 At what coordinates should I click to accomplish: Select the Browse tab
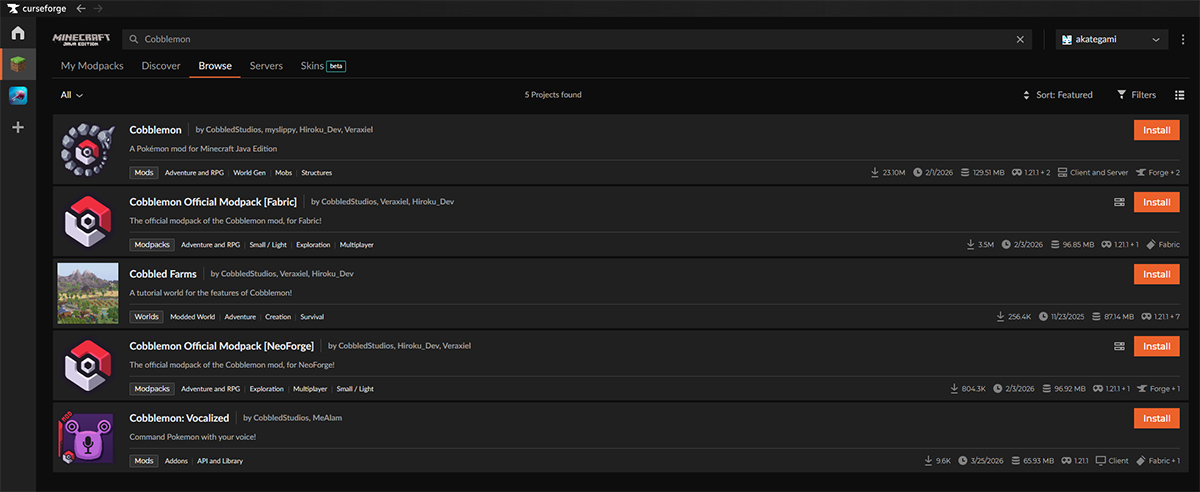coord(215,66)
